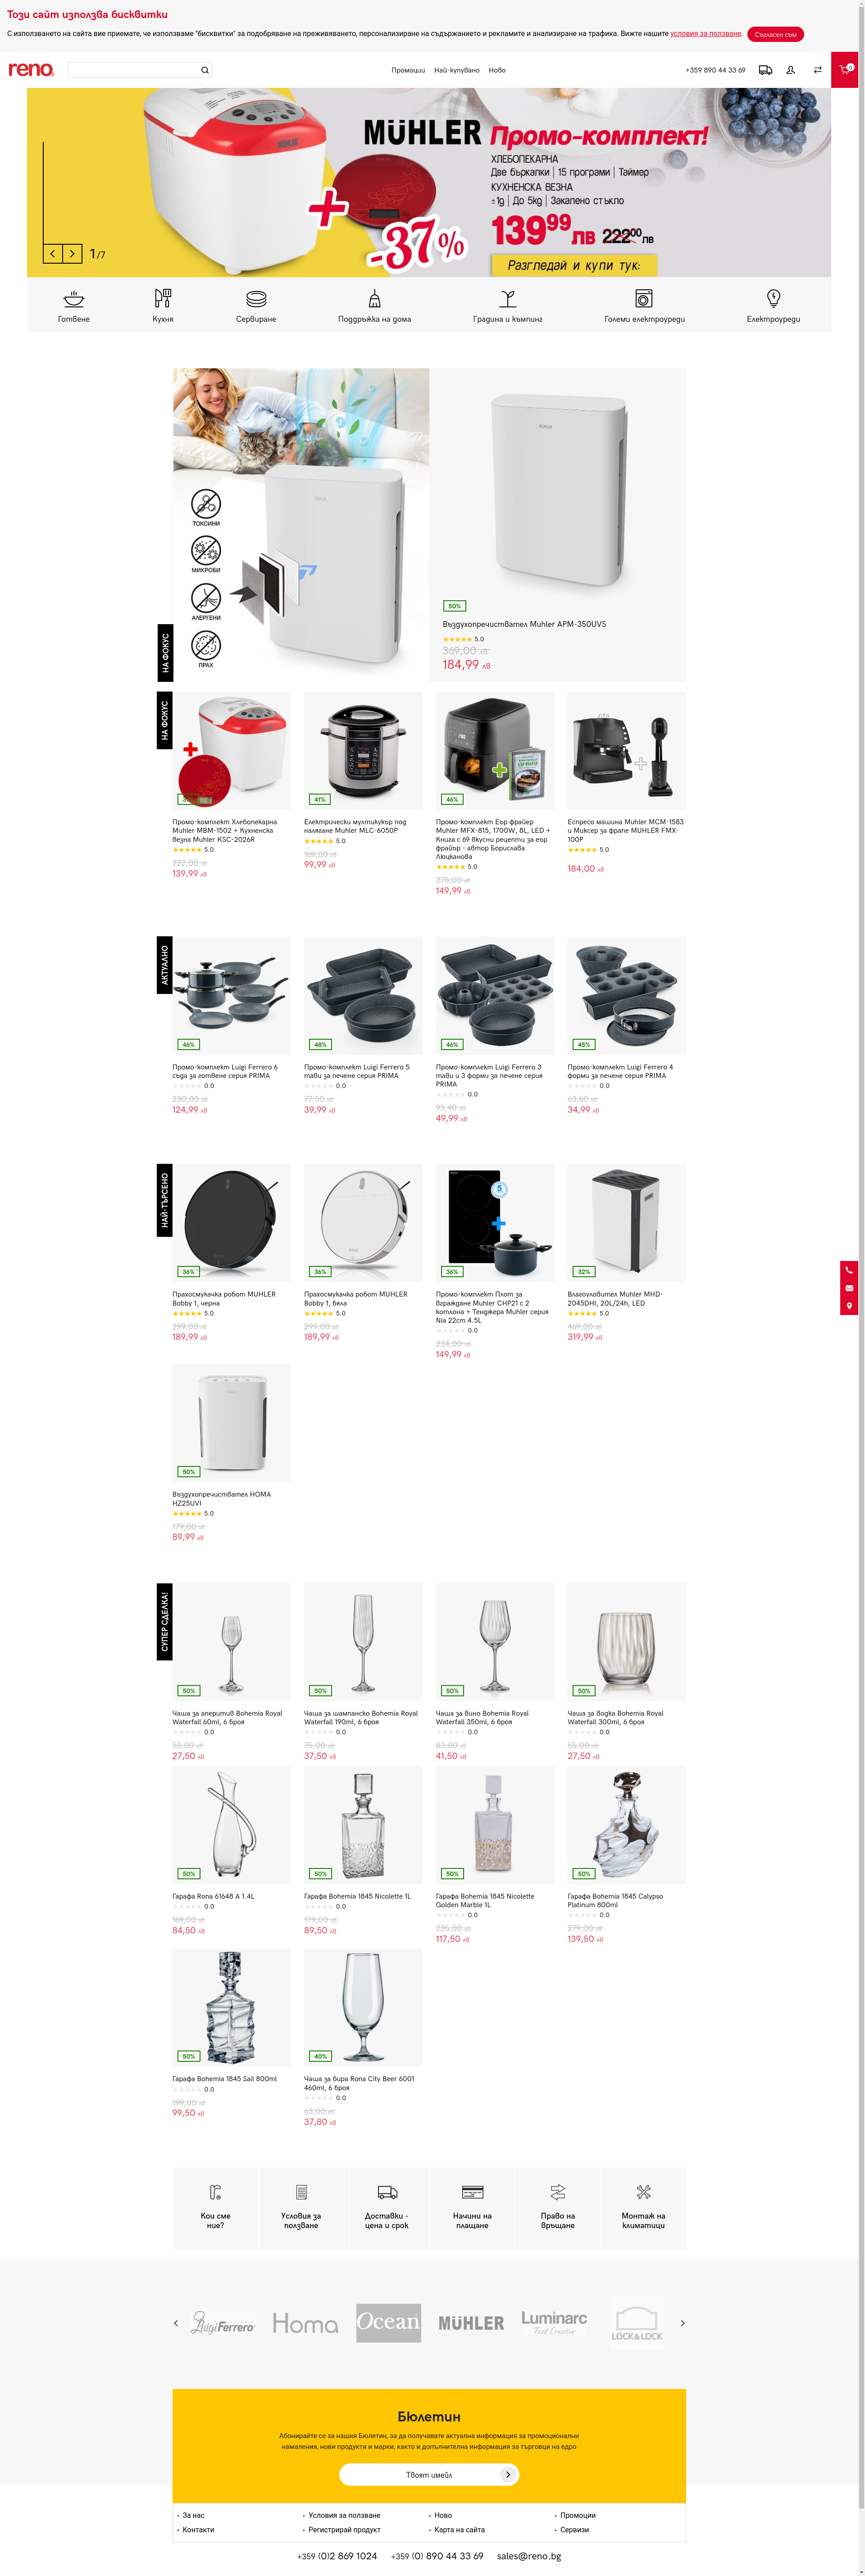Click the search magnifier icon
Viewport: 865px width, 2576px height.
tap(205, 70)
